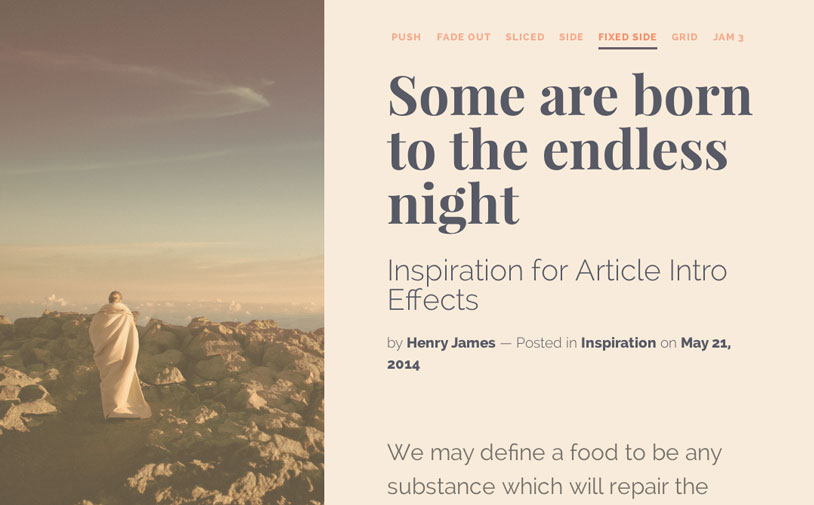Screen dimensions: 814x505
Task: Switch to the Fade Out demo
Action: pyautogui.click(x=463, y=37)
